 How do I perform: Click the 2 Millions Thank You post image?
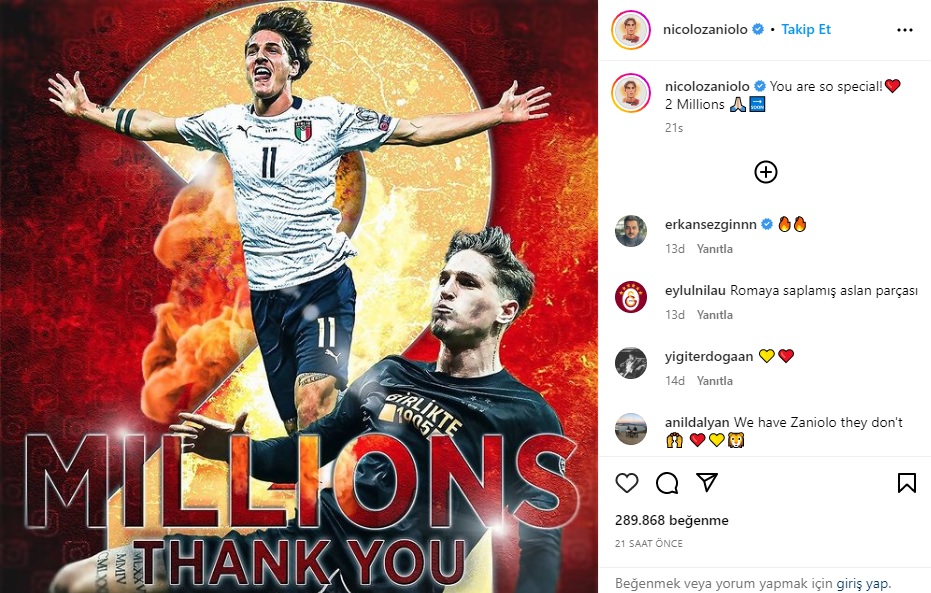tap(299, 297)
